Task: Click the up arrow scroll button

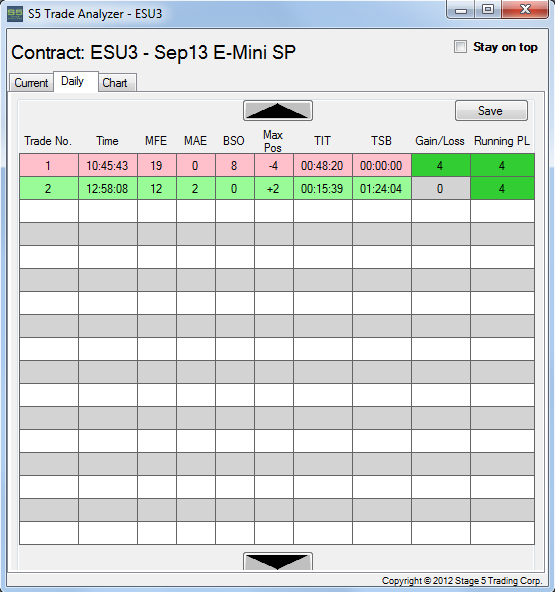Action: click(278, 111)
